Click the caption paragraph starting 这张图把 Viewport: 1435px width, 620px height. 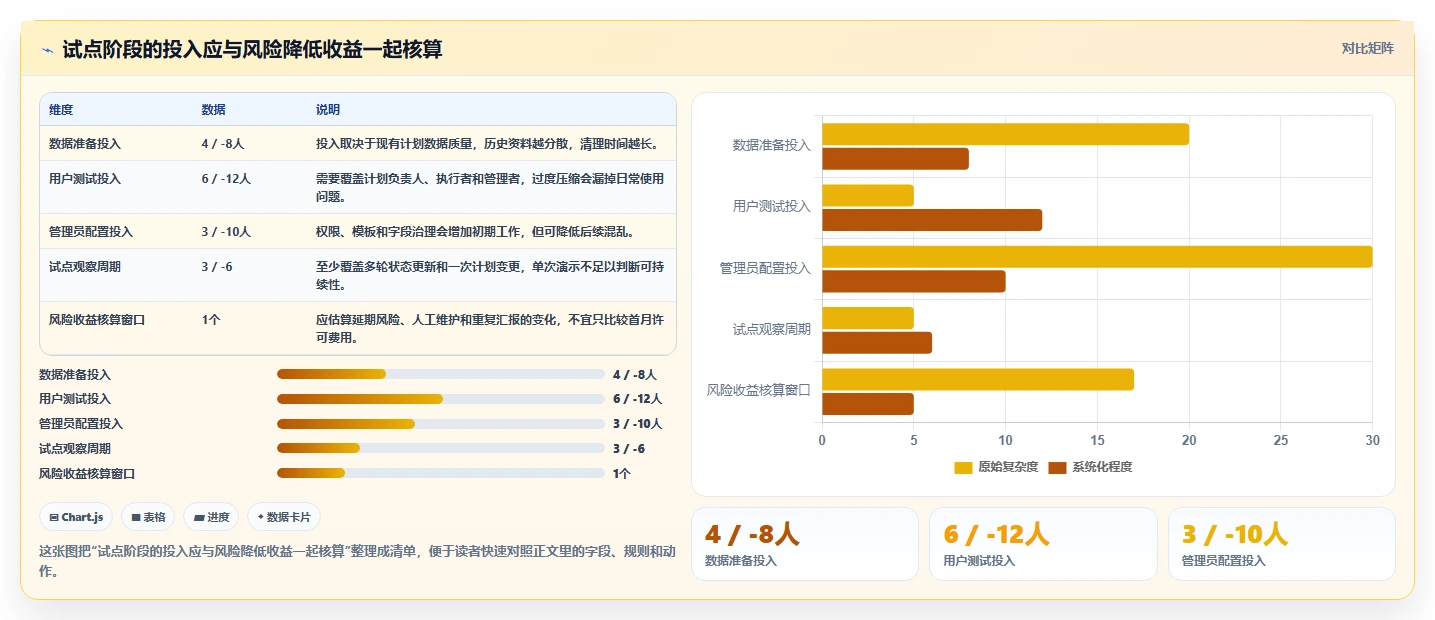357,561
